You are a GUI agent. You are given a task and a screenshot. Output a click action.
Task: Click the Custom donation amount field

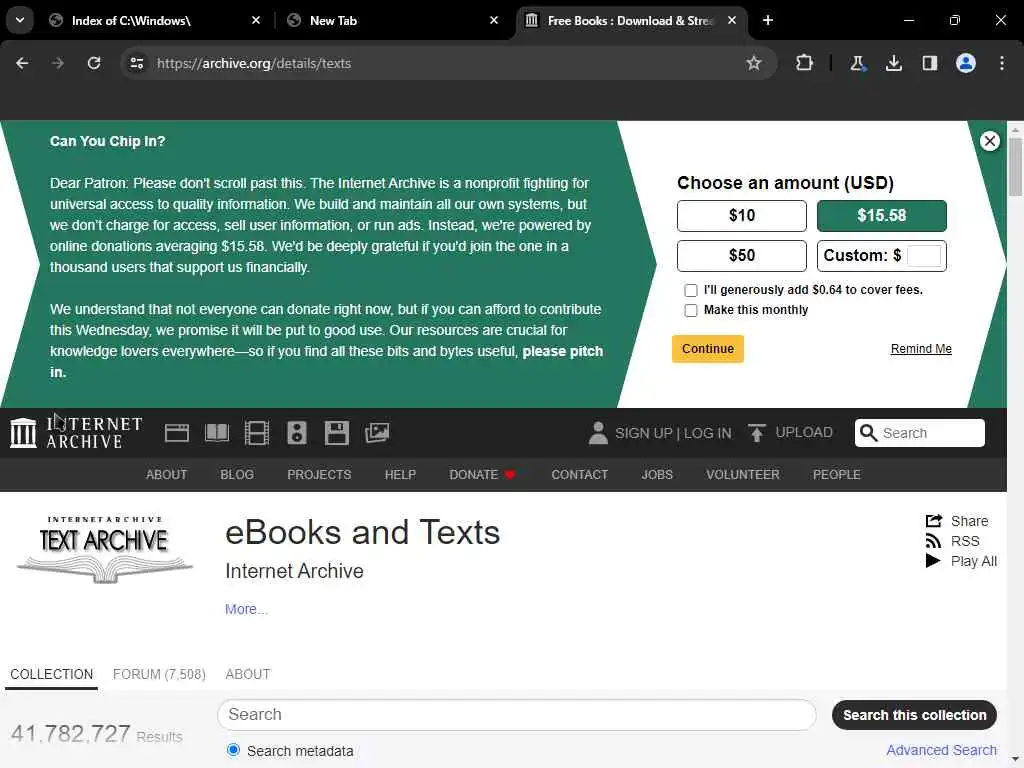coord(923,255)
